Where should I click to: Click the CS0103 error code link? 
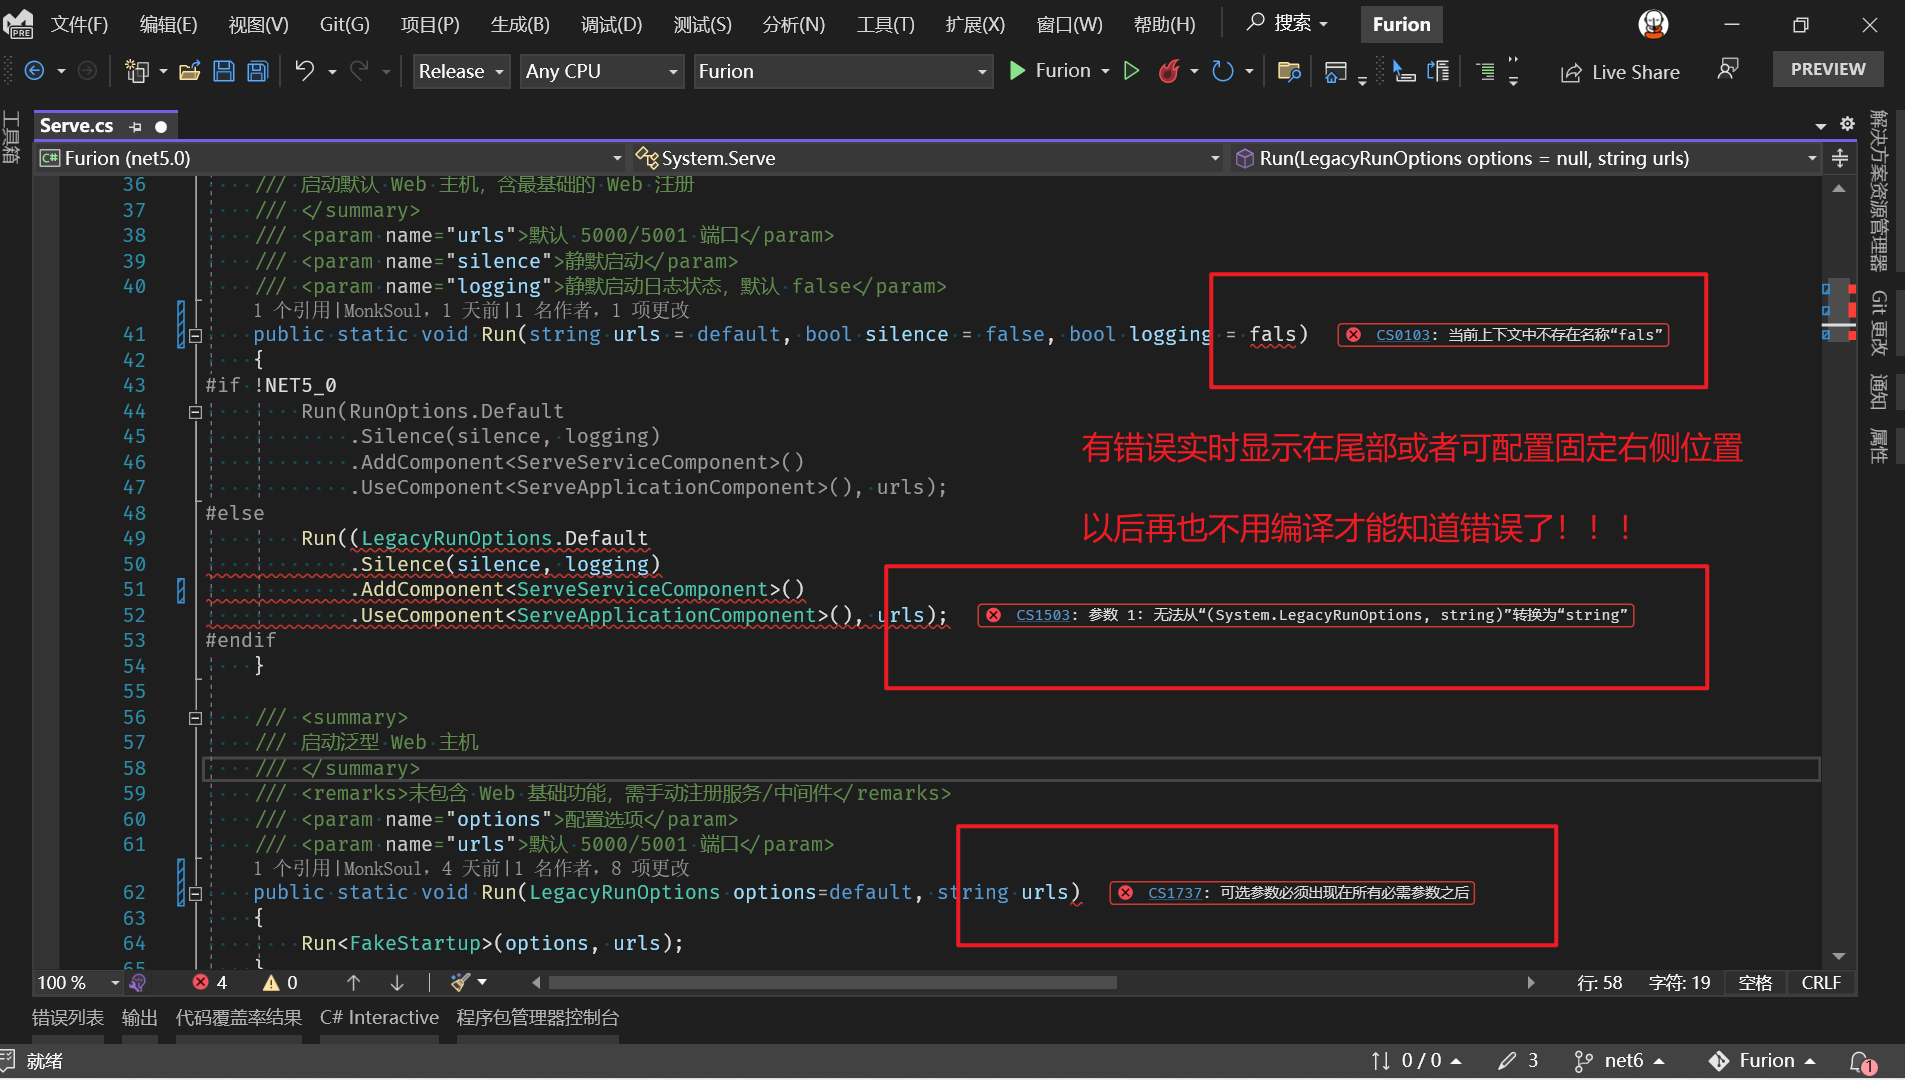pos(1402,335)
